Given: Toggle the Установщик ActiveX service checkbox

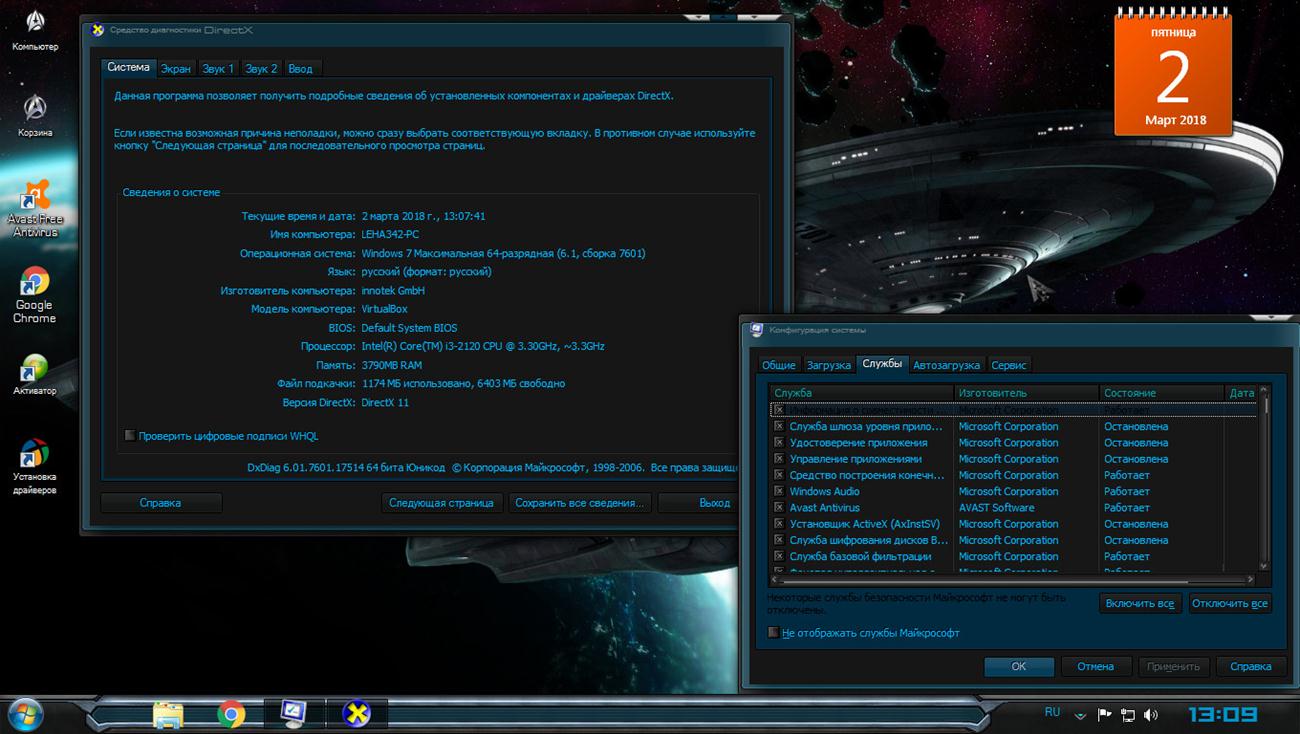Looking at the screenshot, I should click(x=779, y=524).
